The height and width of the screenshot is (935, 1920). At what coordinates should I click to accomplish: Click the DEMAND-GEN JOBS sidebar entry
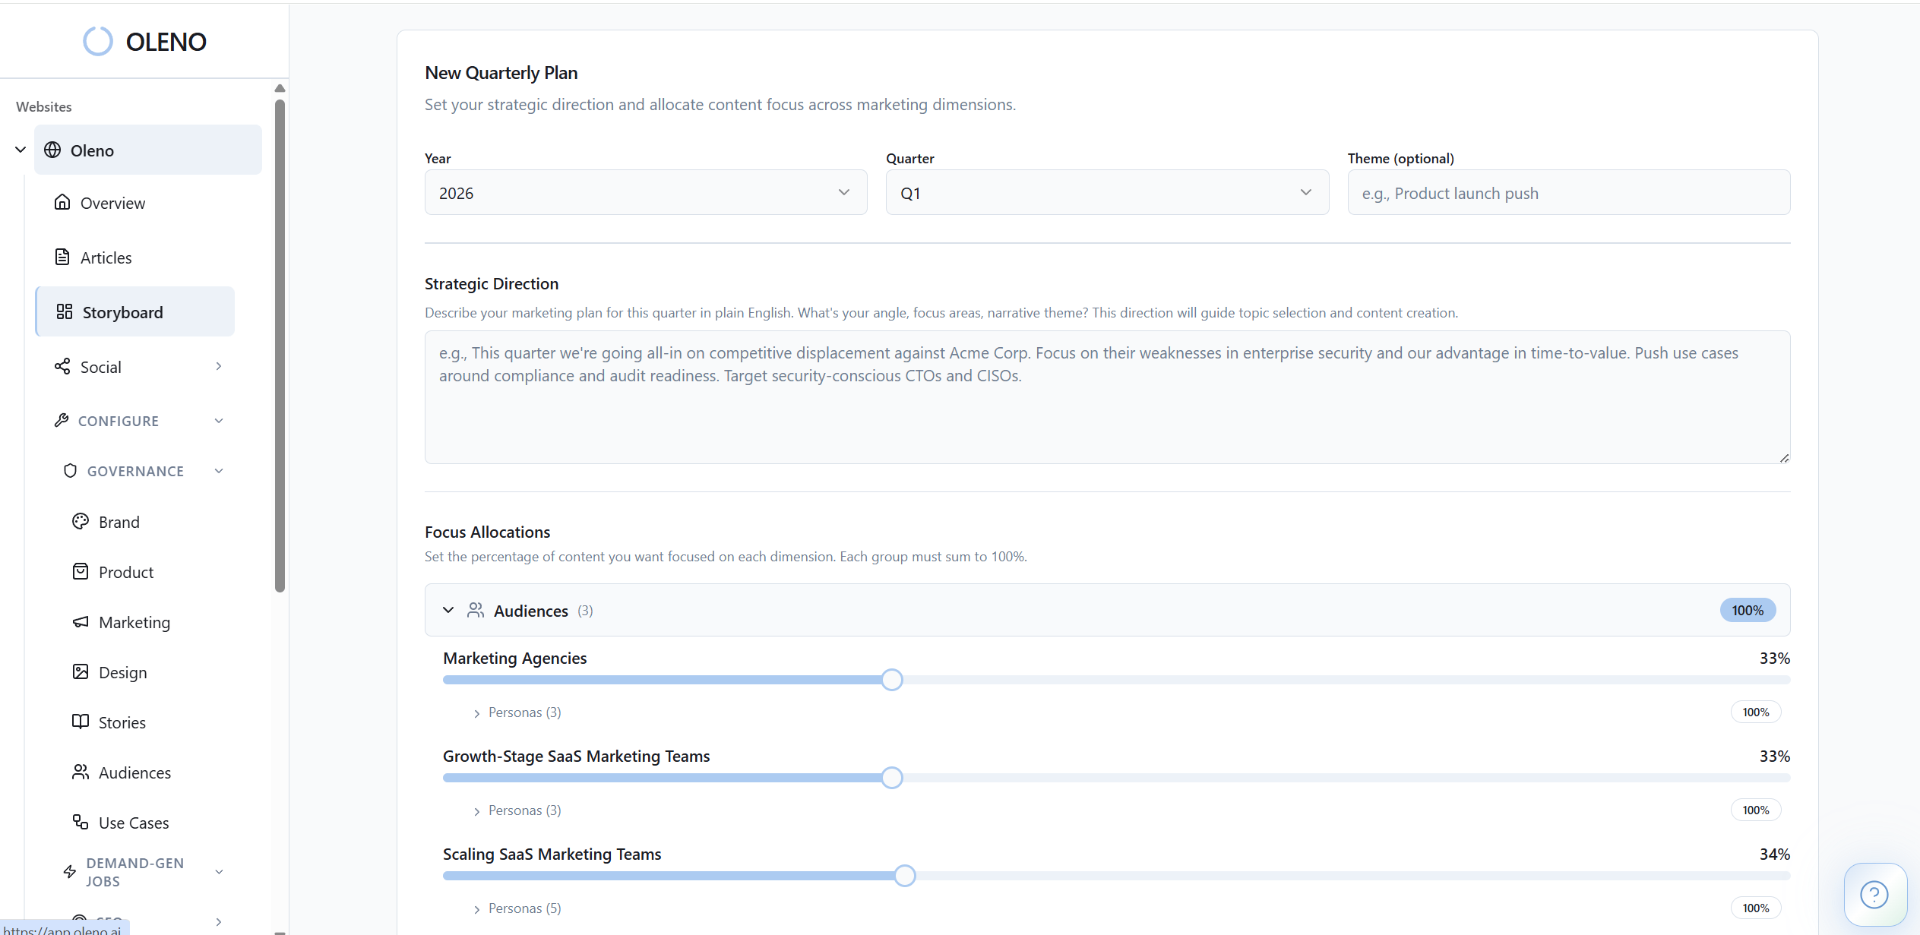point(135,871)
